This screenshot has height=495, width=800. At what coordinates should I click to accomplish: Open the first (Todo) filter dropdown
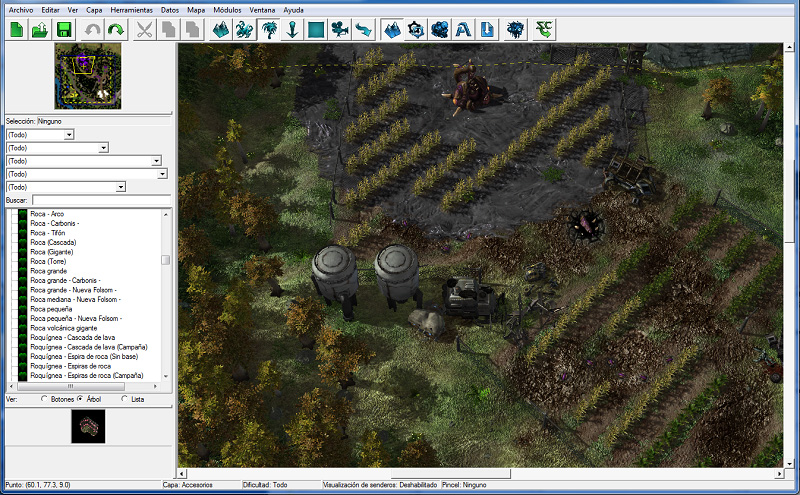pyautogui.click(x=69, y=135)
